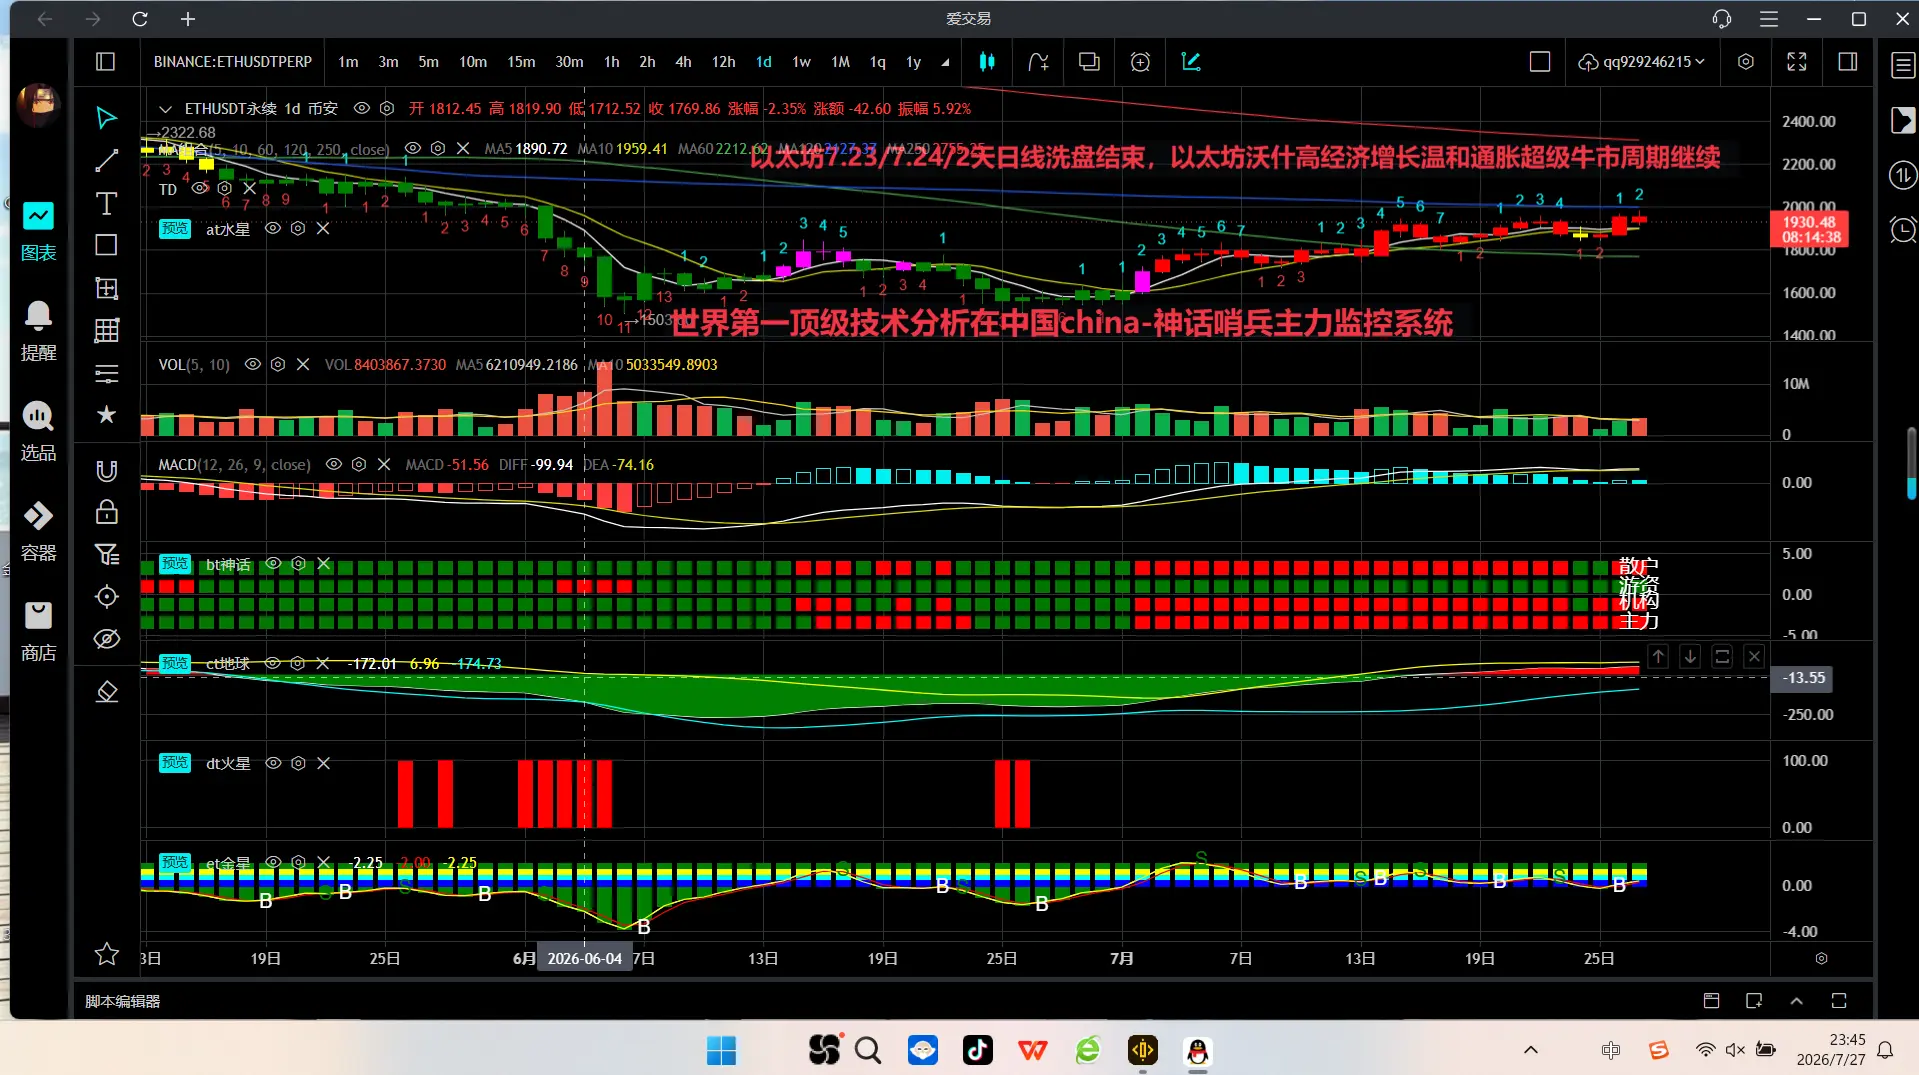Select the trend line drawing tool

tap(106, 161)
